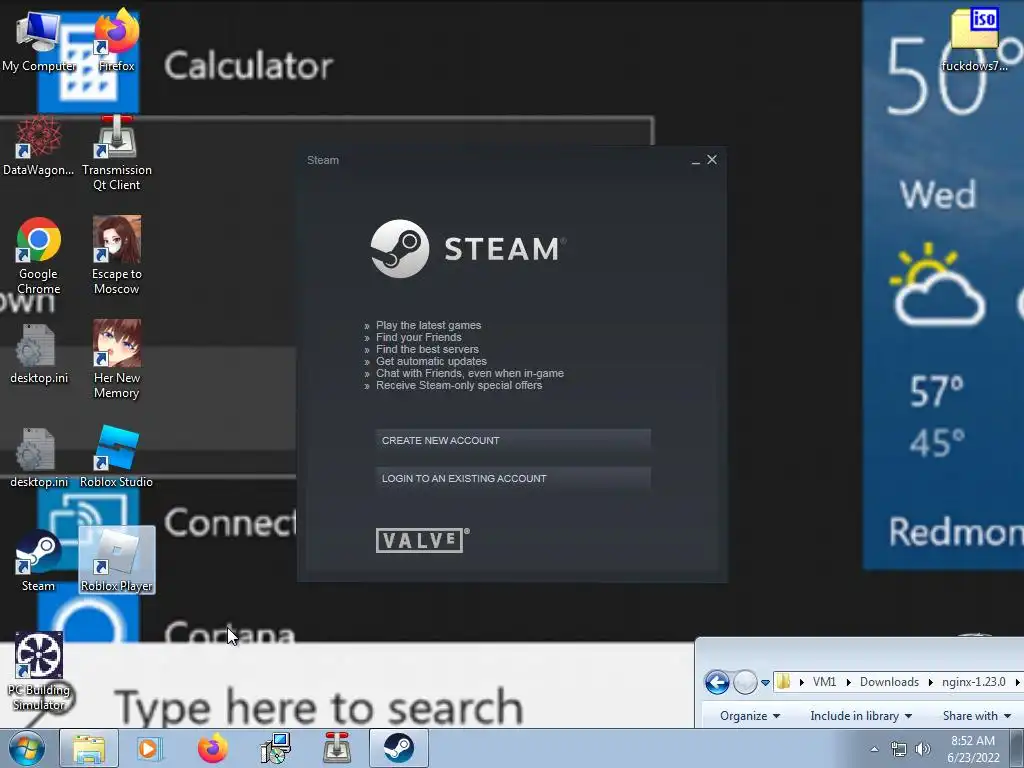The image size is (1024, 768).
Task: Click the 'Find your Friends' text
Action: point(419,337)
